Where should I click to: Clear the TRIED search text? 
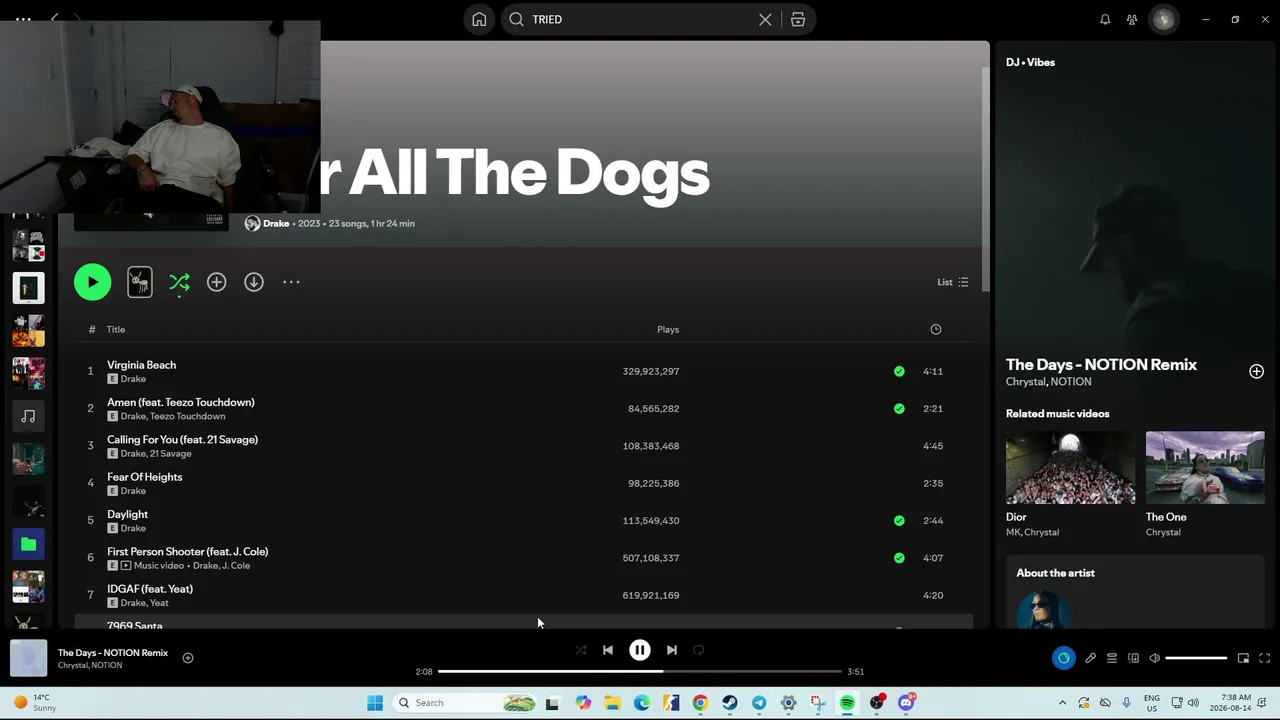[765, 19]
